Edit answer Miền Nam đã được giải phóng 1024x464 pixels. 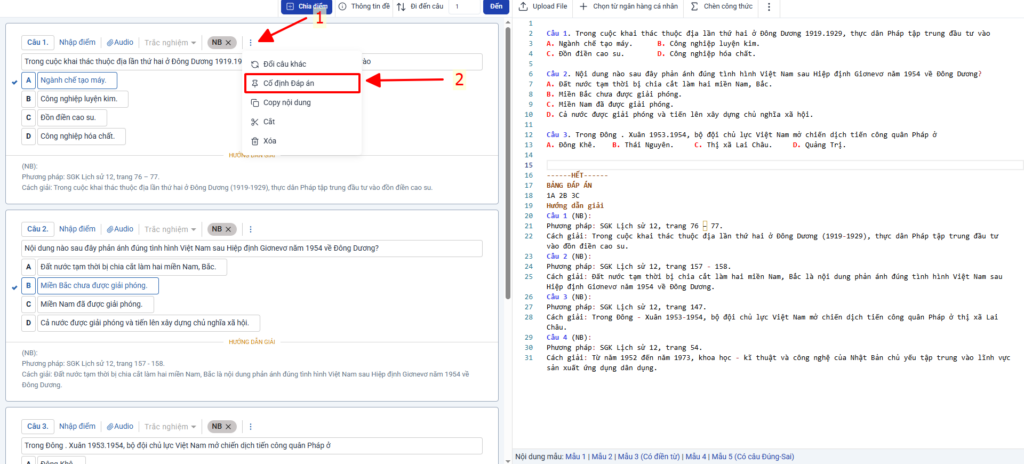pos(95,305)
